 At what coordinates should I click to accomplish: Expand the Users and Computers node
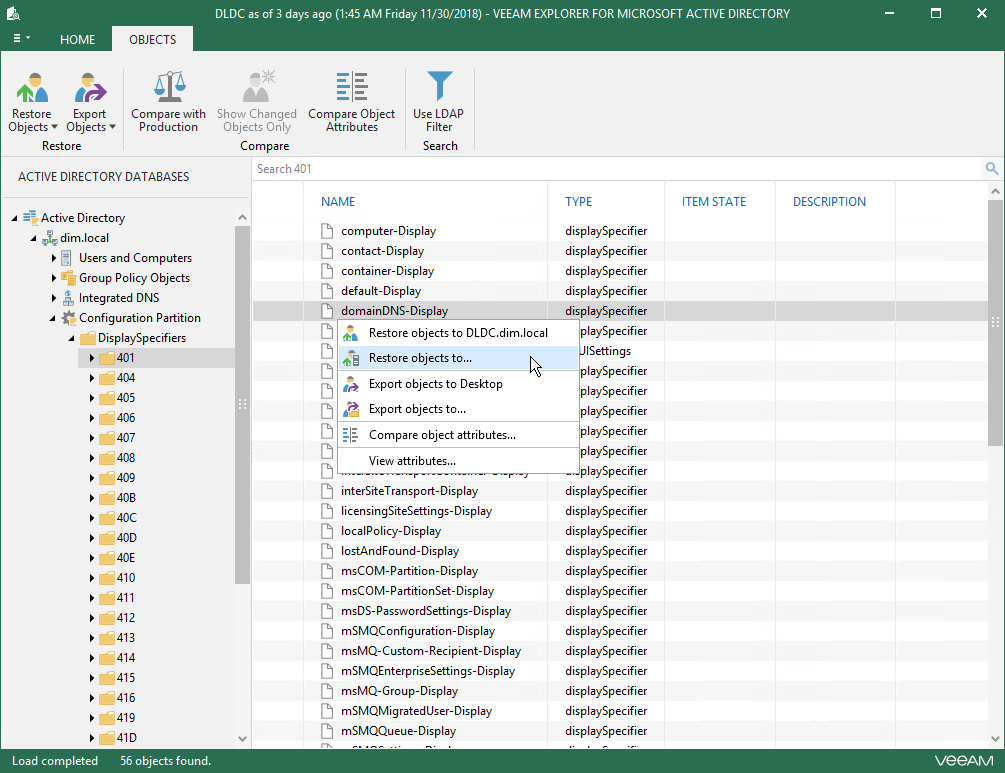click(x=55, y=258)
